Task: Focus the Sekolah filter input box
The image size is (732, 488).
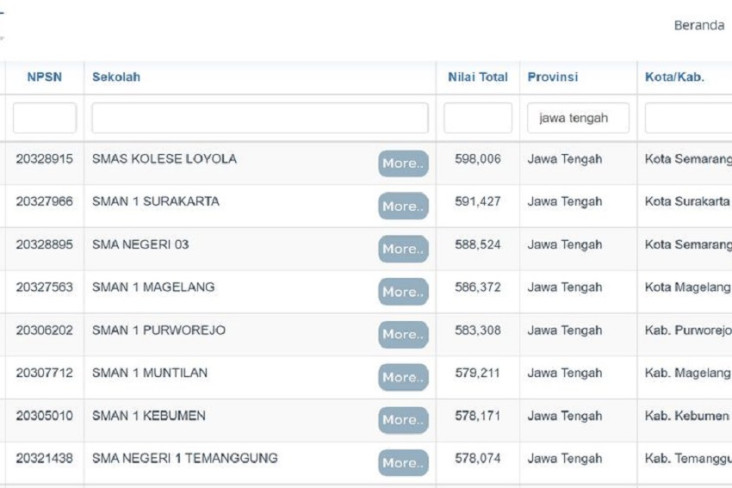Action: click(260, 118)
